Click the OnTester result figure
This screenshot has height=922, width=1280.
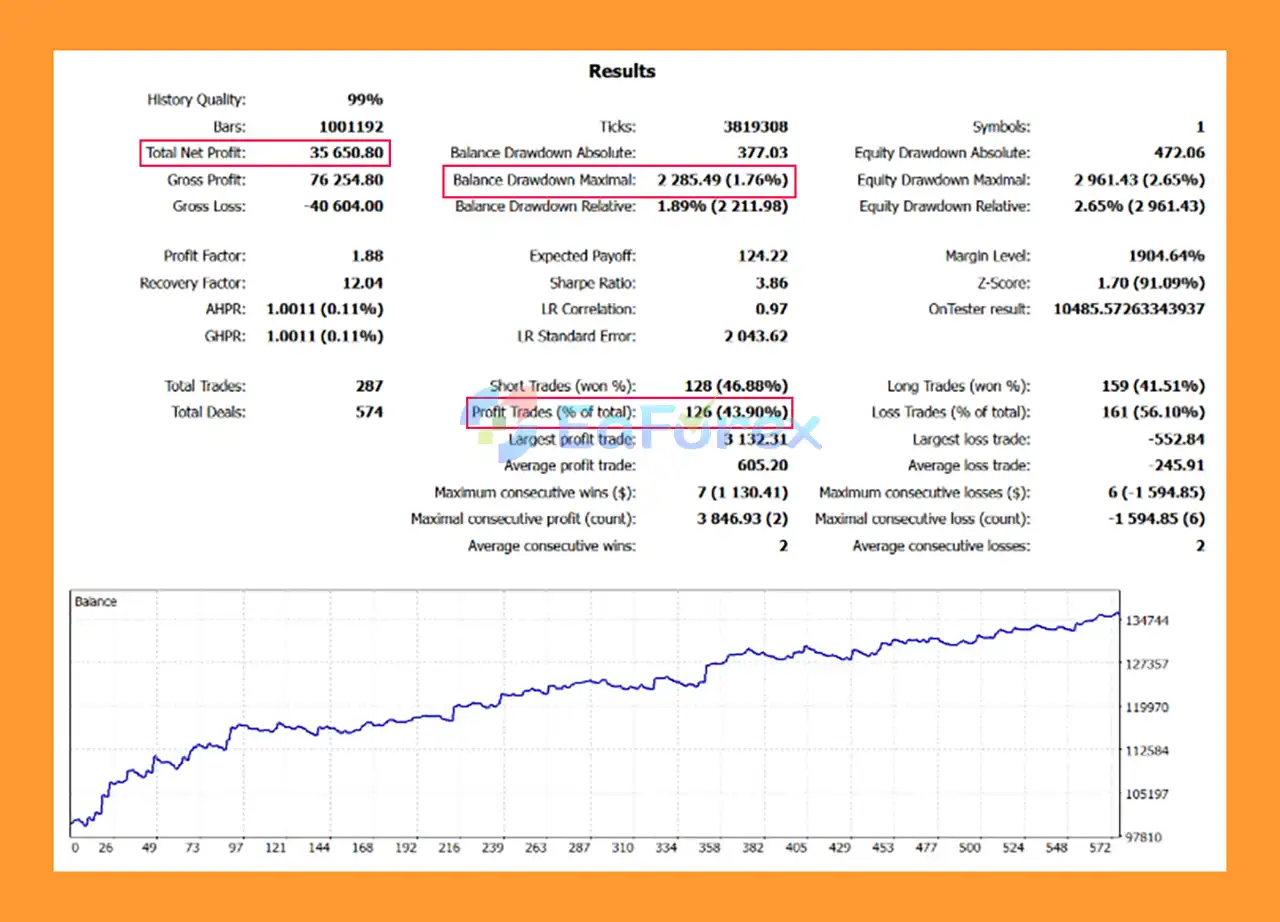click(x=1127, y=309)
